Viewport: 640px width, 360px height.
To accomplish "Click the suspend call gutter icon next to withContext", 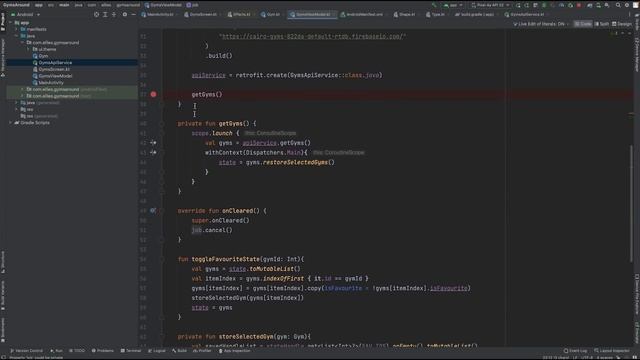I will coord(153,153).
